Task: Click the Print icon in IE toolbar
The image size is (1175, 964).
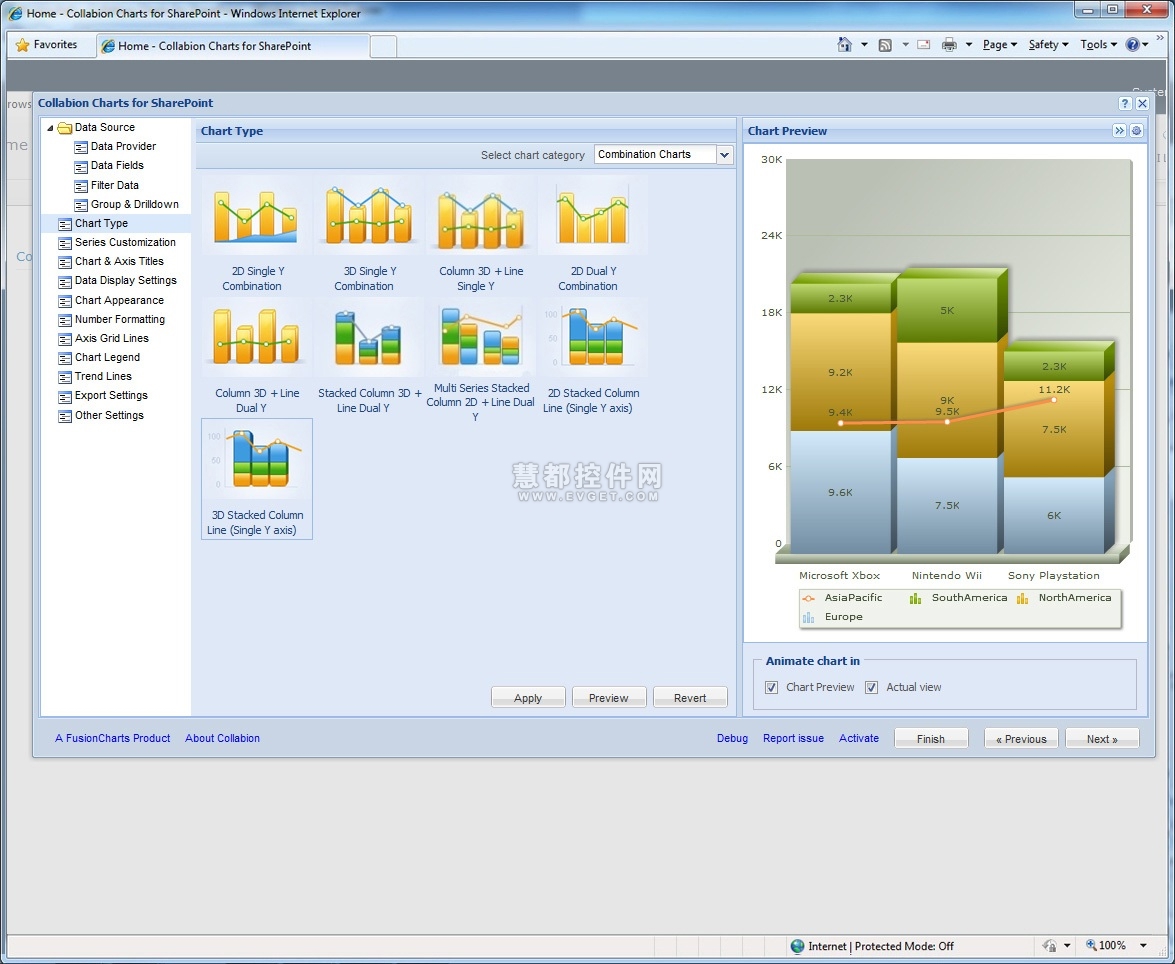Action: click(x=949, y=45)
